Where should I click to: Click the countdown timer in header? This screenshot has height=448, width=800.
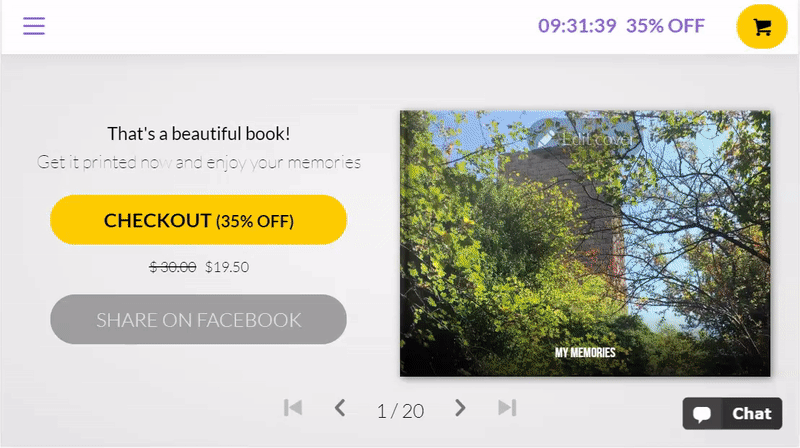tap(577, 26)
